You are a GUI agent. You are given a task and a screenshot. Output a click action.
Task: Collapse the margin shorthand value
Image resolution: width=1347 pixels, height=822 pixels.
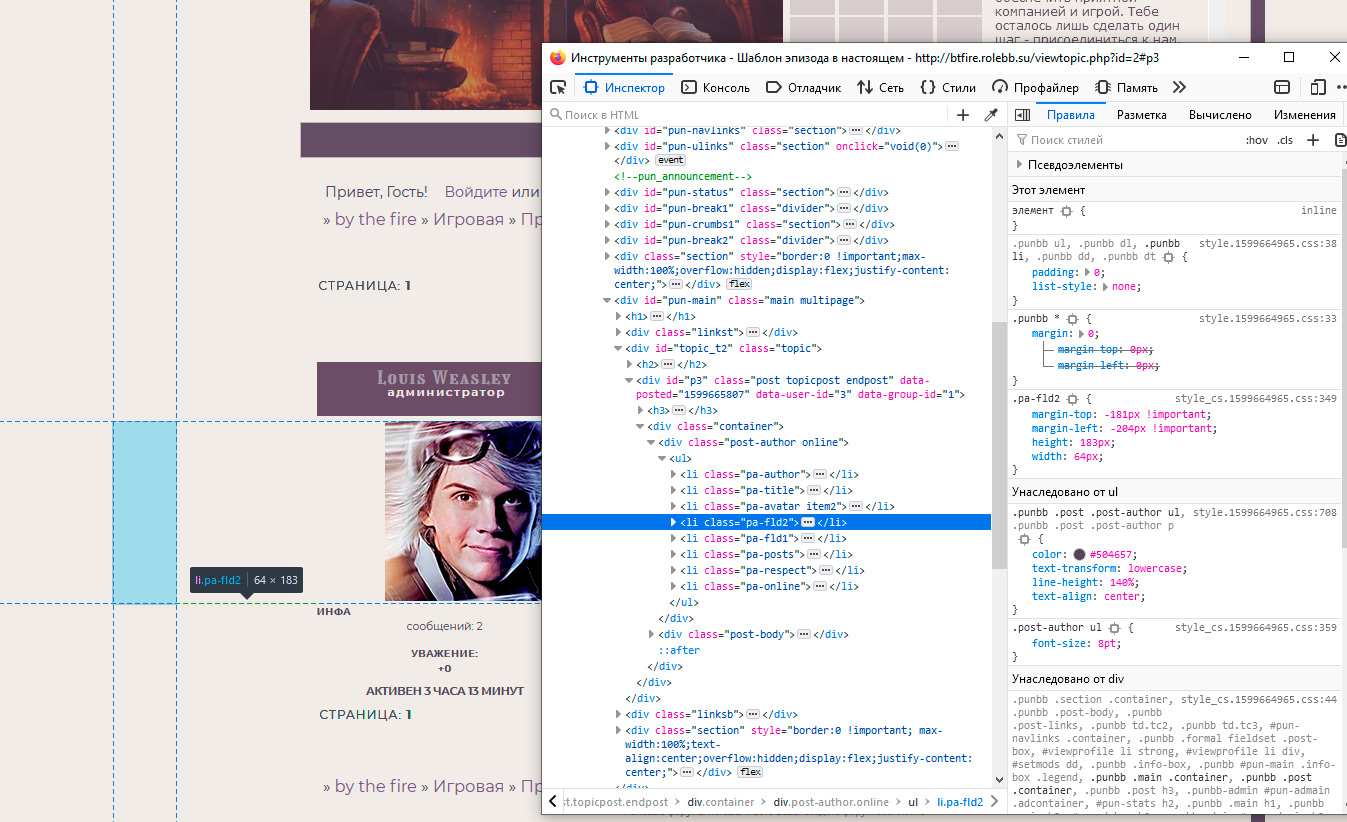pos(1079,334)
